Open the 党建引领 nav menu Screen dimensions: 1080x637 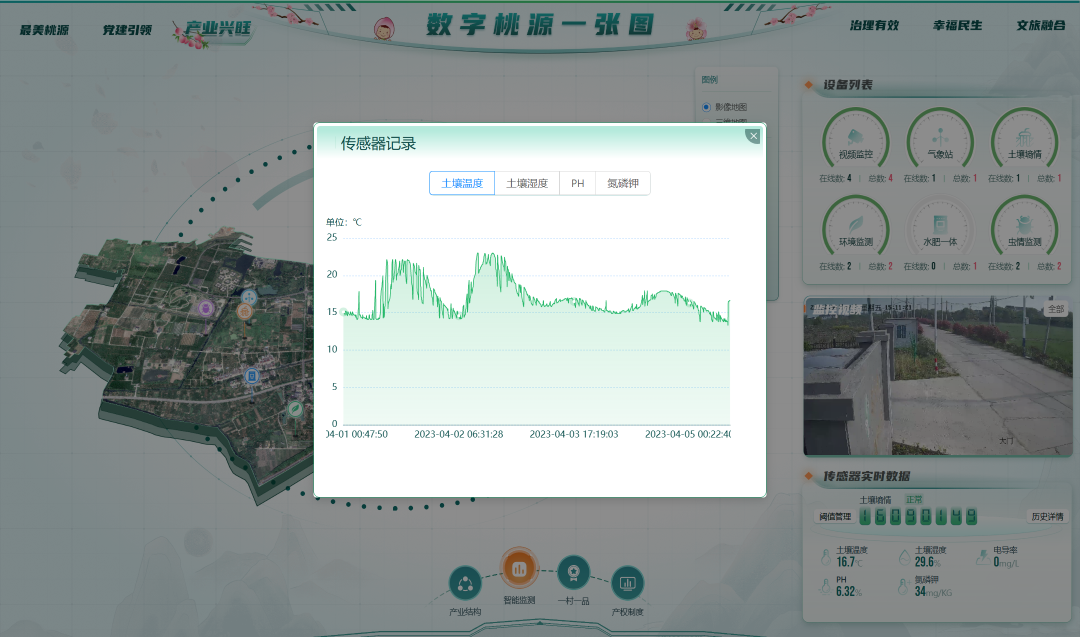pos(127,30)
